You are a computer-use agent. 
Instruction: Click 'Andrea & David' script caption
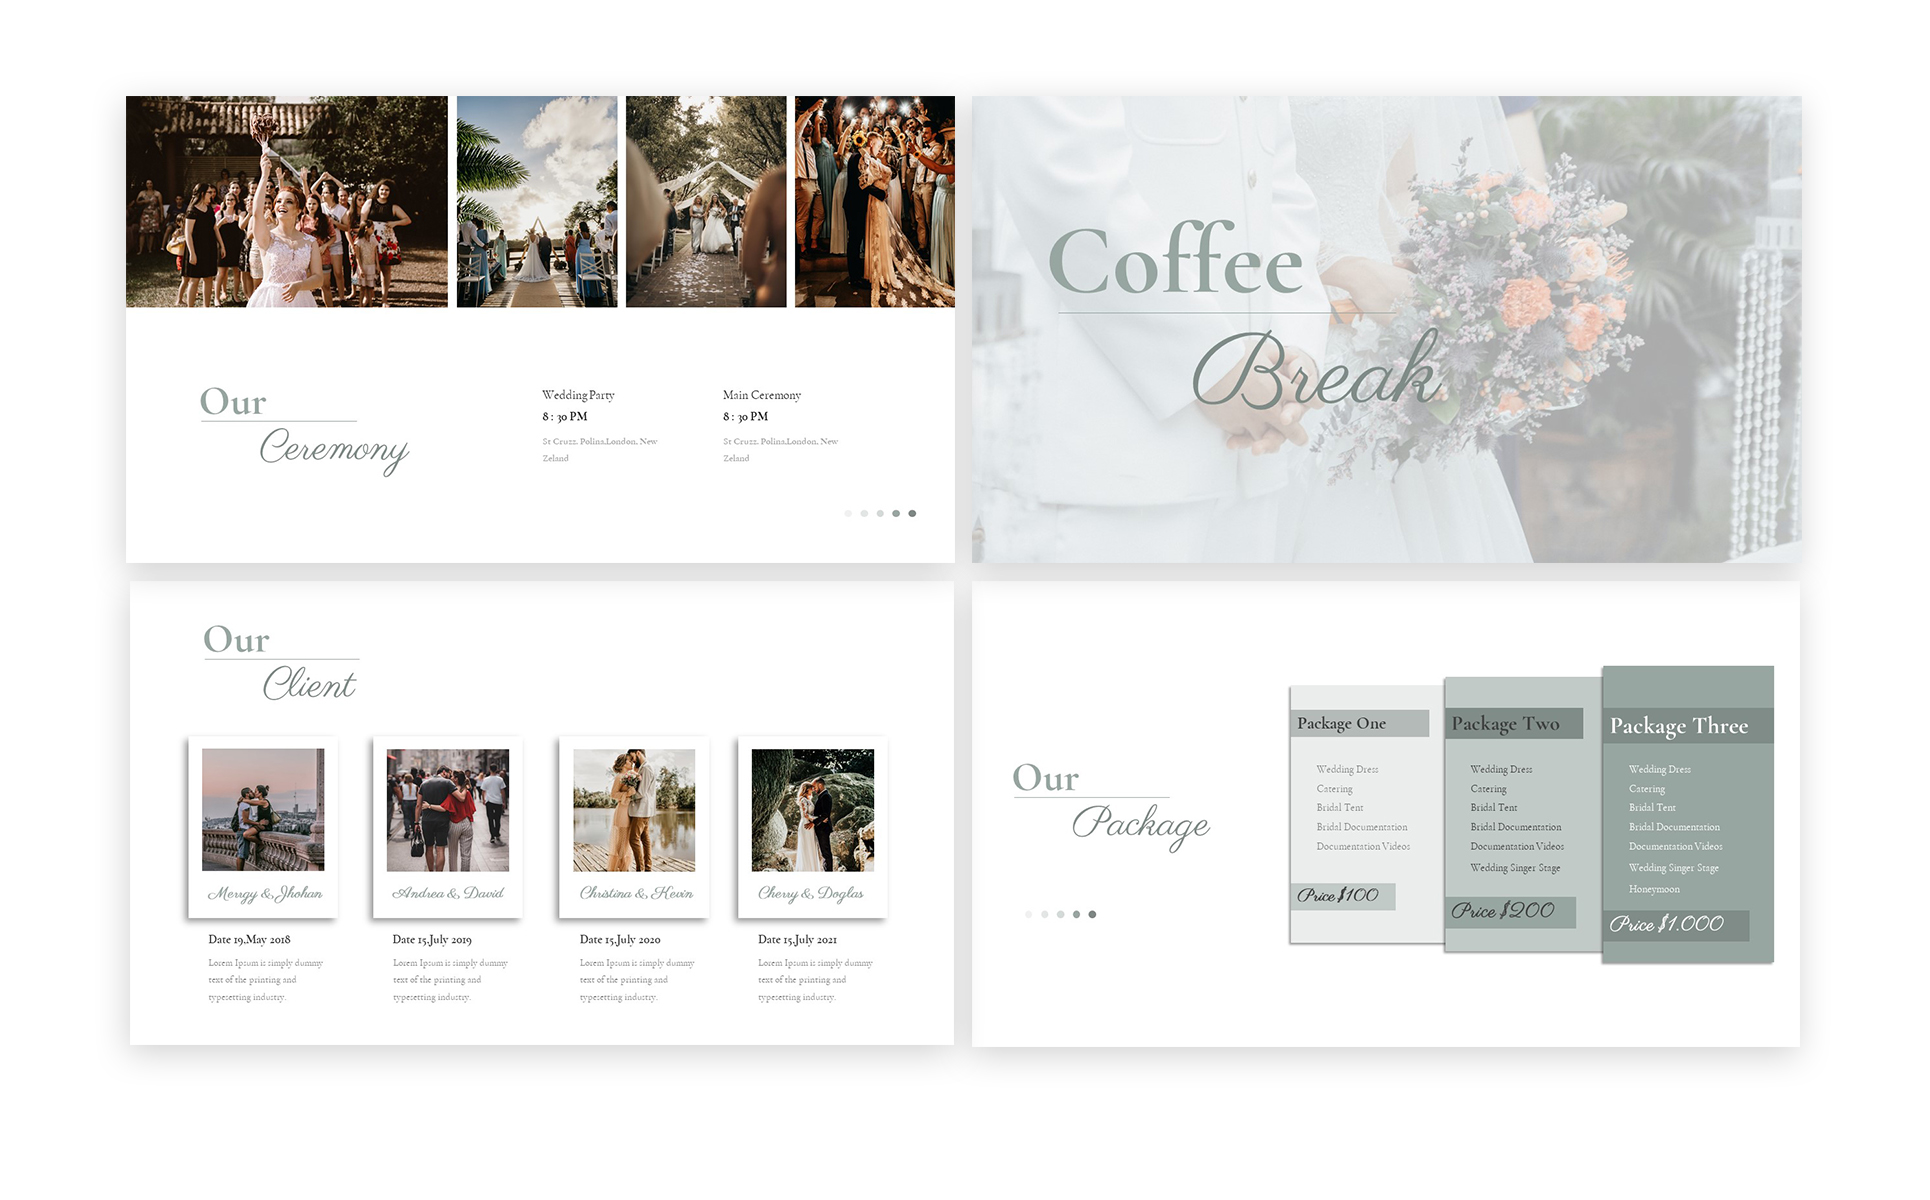(x=448, y=893)
